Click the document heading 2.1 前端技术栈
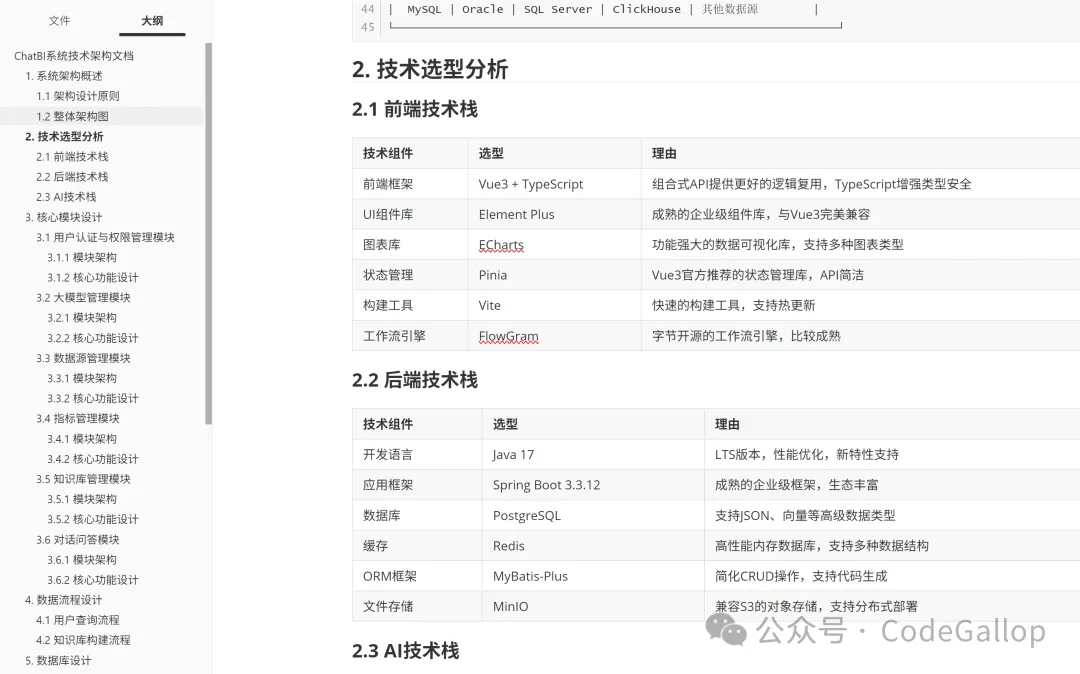This screenshot has height=674, width=1080. (x=415, y=109)
